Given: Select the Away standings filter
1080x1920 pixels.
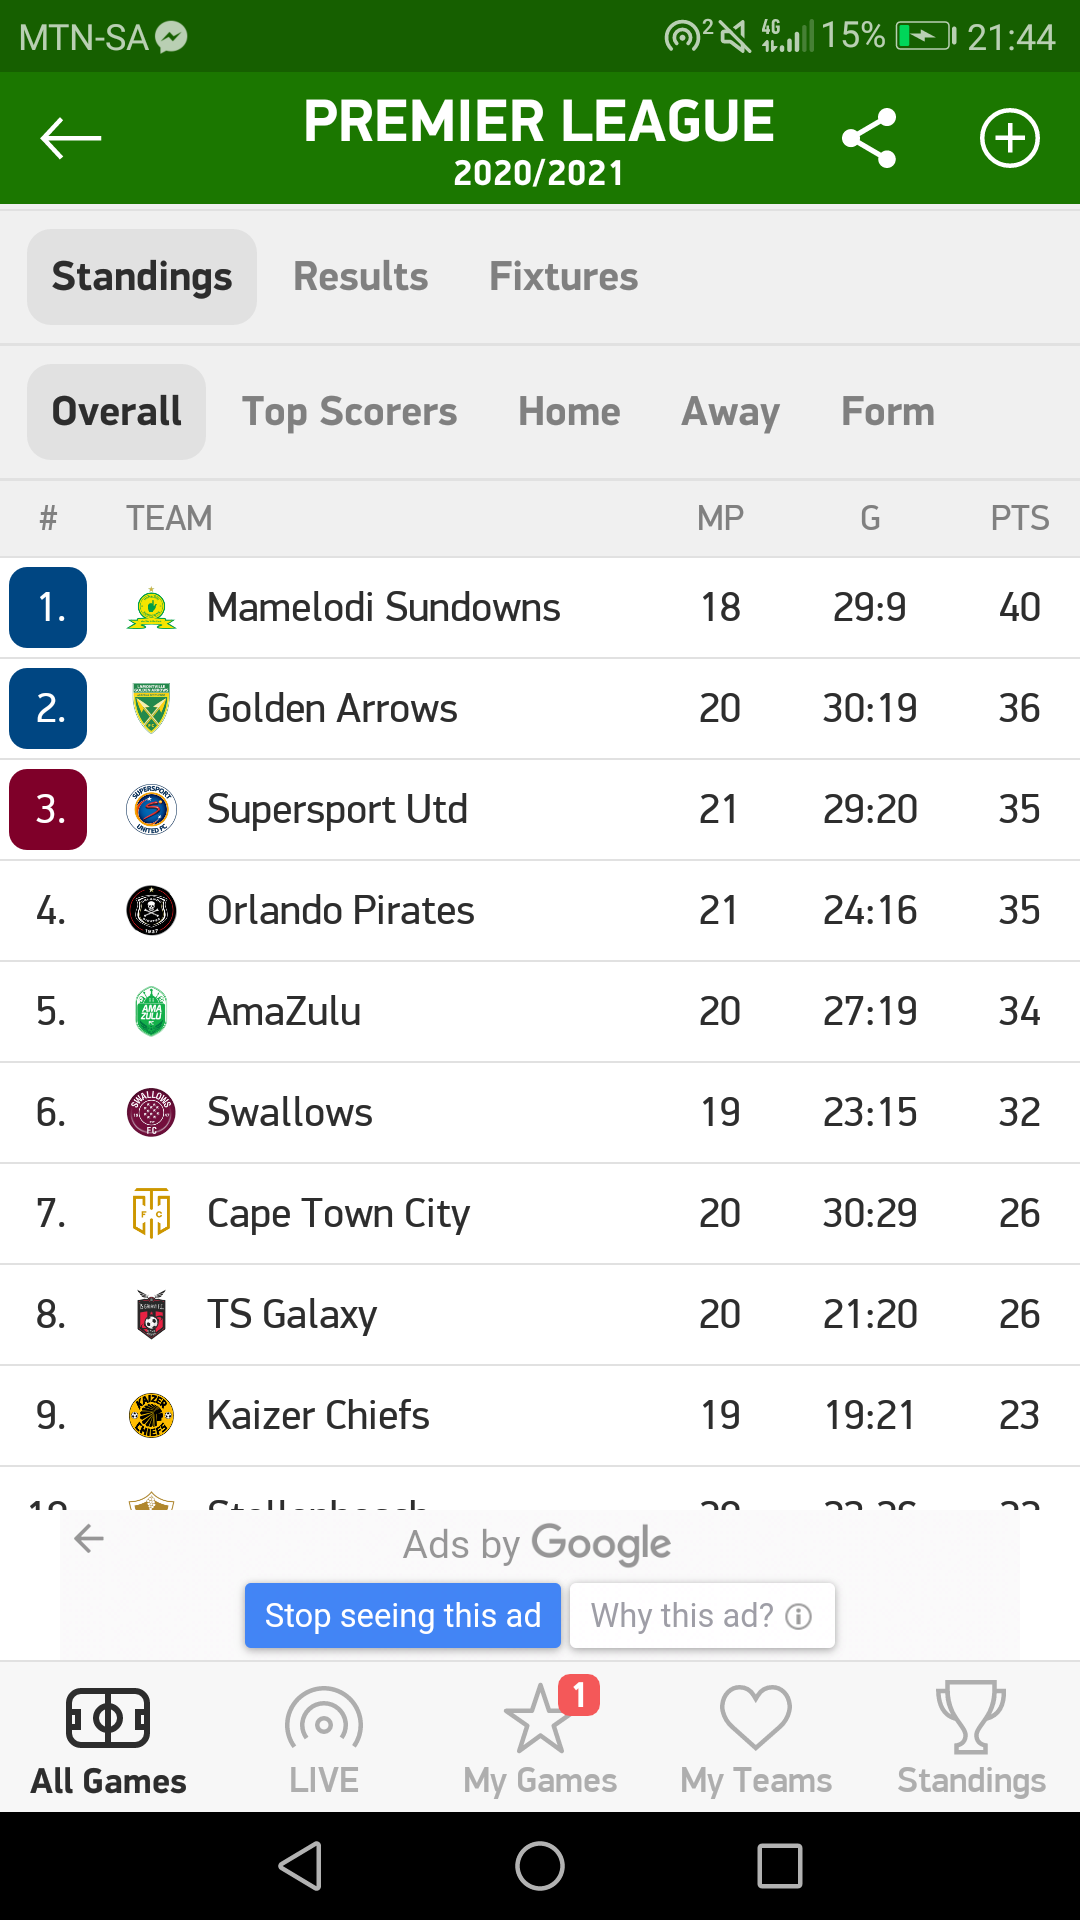Looking at the screenshot, I should pos(730,412).
